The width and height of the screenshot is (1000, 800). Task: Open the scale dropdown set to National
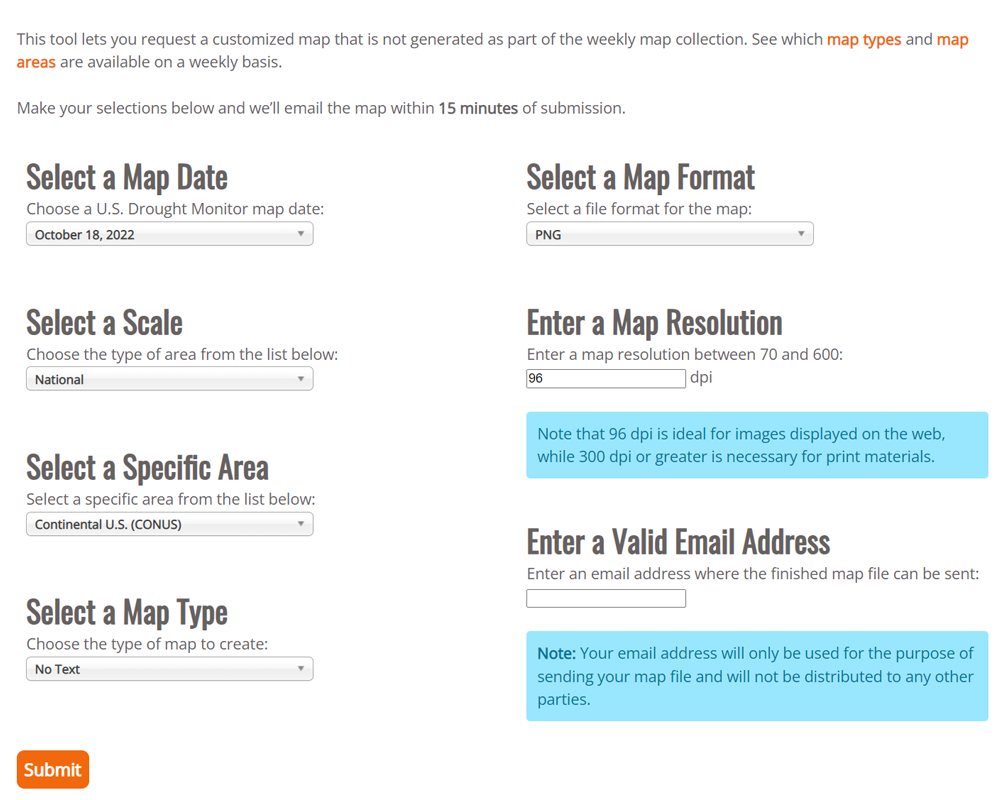(168, 379)
